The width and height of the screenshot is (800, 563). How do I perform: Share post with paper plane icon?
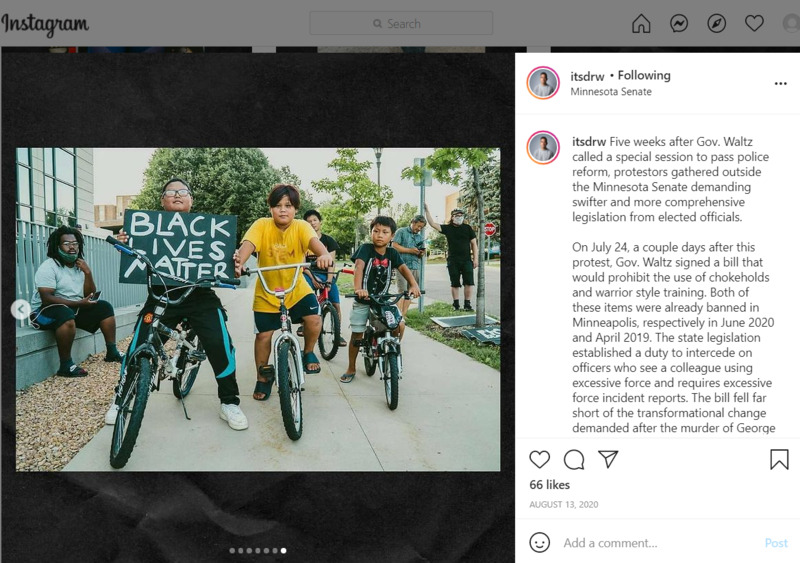[x=608, y=459]
